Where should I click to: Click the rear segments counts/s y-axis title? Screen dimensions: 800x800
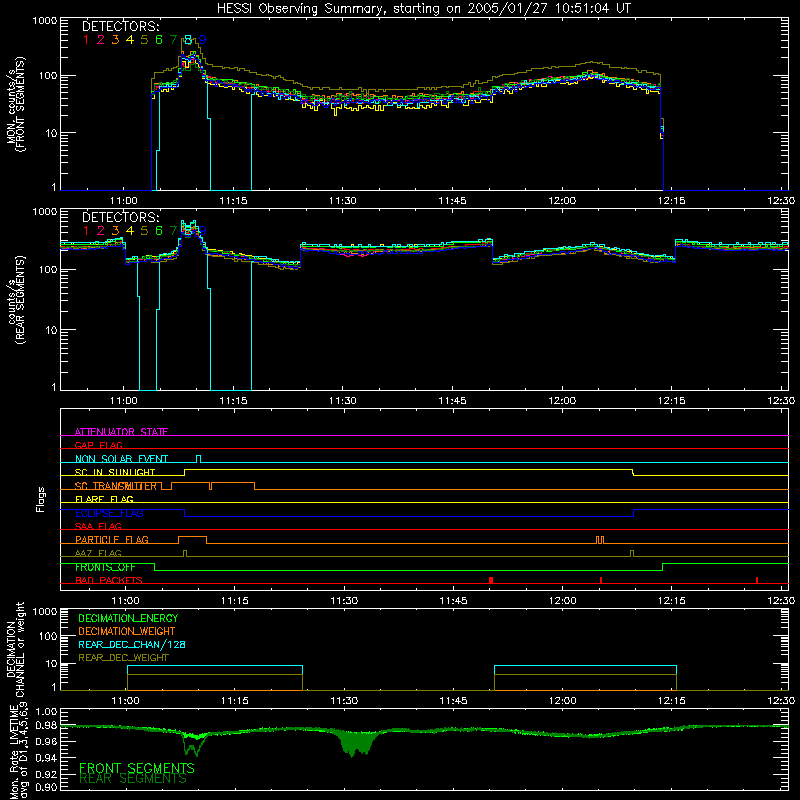point(16,300)
